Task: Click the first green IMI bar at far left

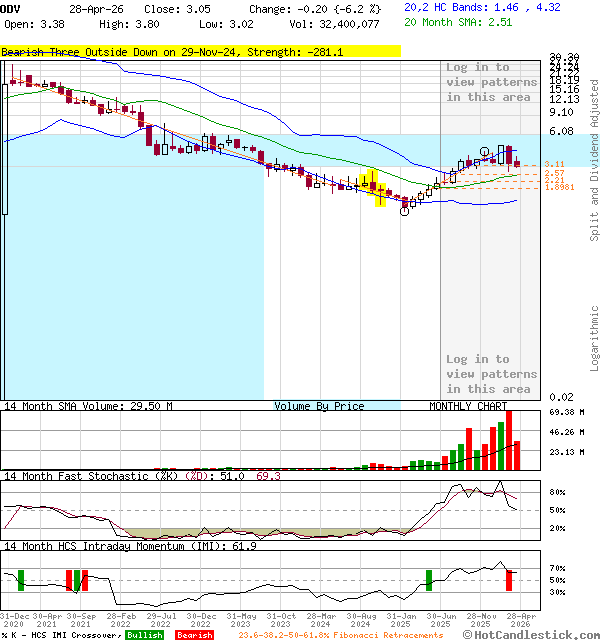Action: (x=20, y=581)
